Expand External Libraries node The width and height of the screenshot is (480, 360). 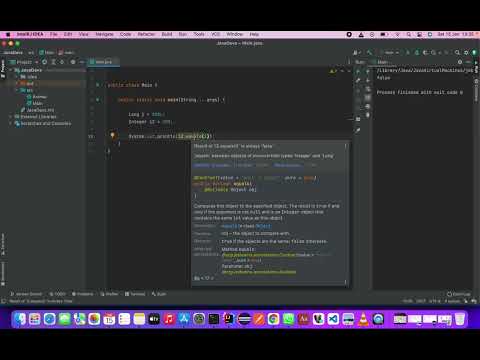point(11,117)
